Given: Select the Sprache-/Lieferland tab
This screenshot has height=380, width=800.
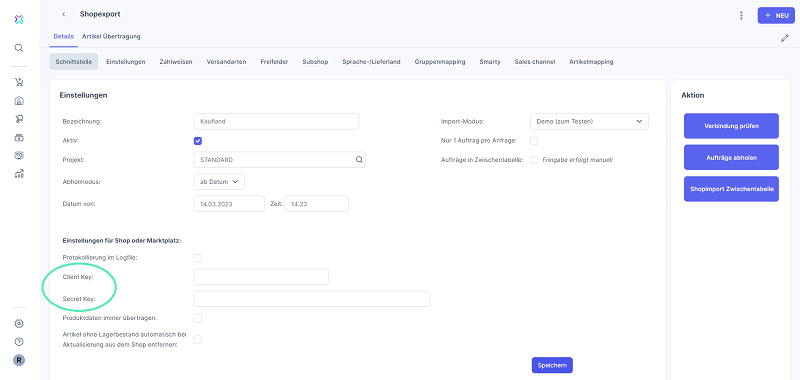Looking at the screenshot, I should pyautogui.click(x=371, y=62).
